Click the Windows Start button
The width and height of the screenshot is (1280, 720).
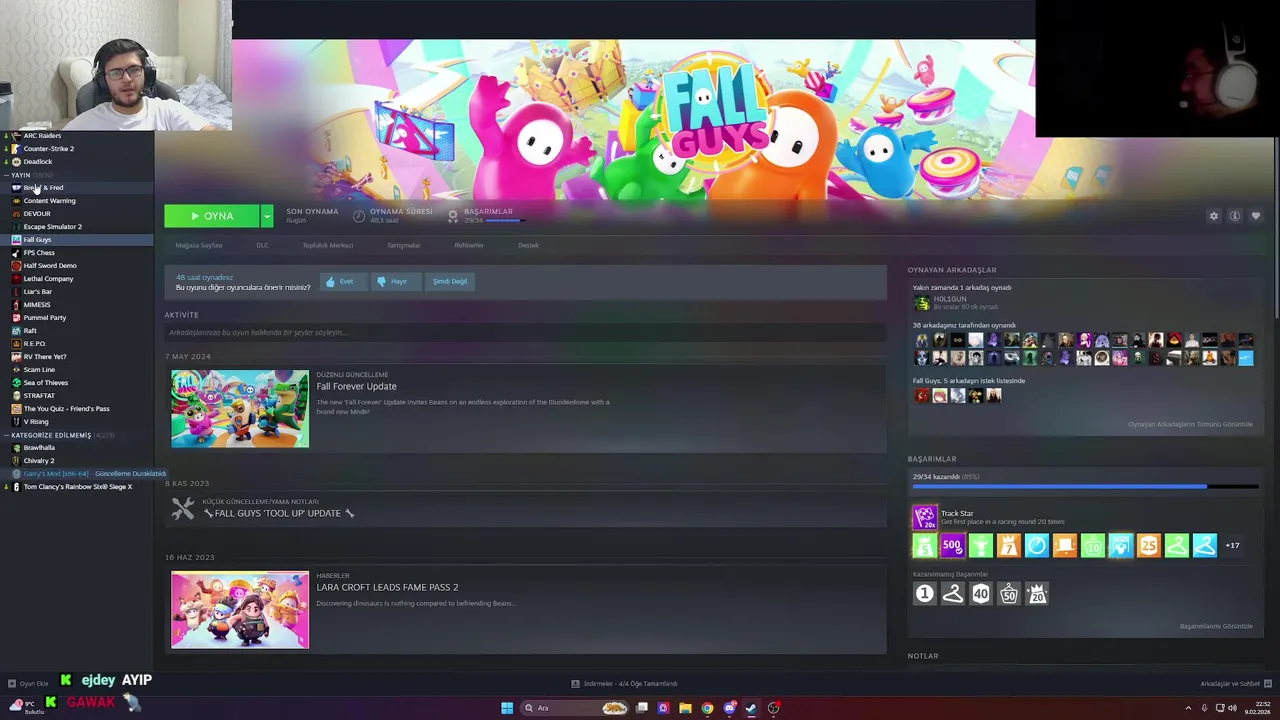(x=507, y=708)
